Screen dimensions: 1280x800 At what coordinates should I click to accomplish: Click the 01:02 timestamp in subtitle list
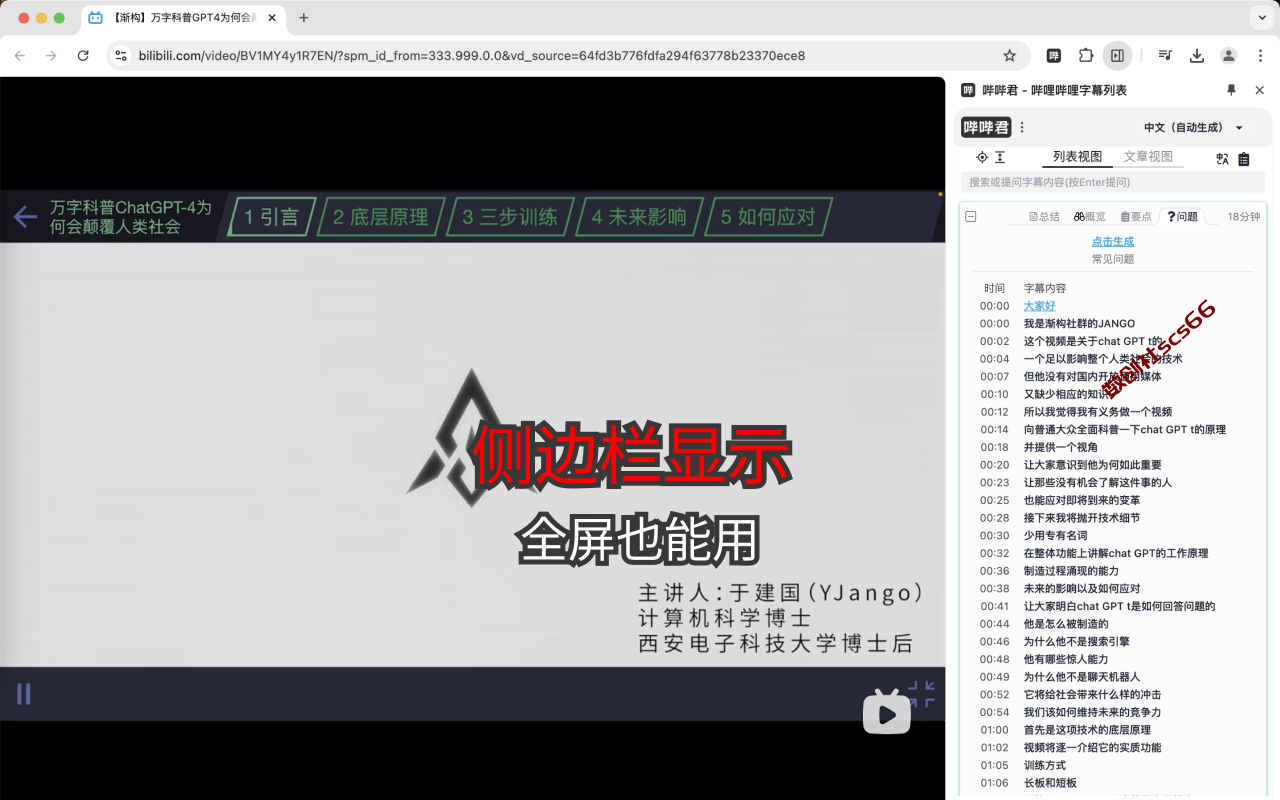coord(994,747)
